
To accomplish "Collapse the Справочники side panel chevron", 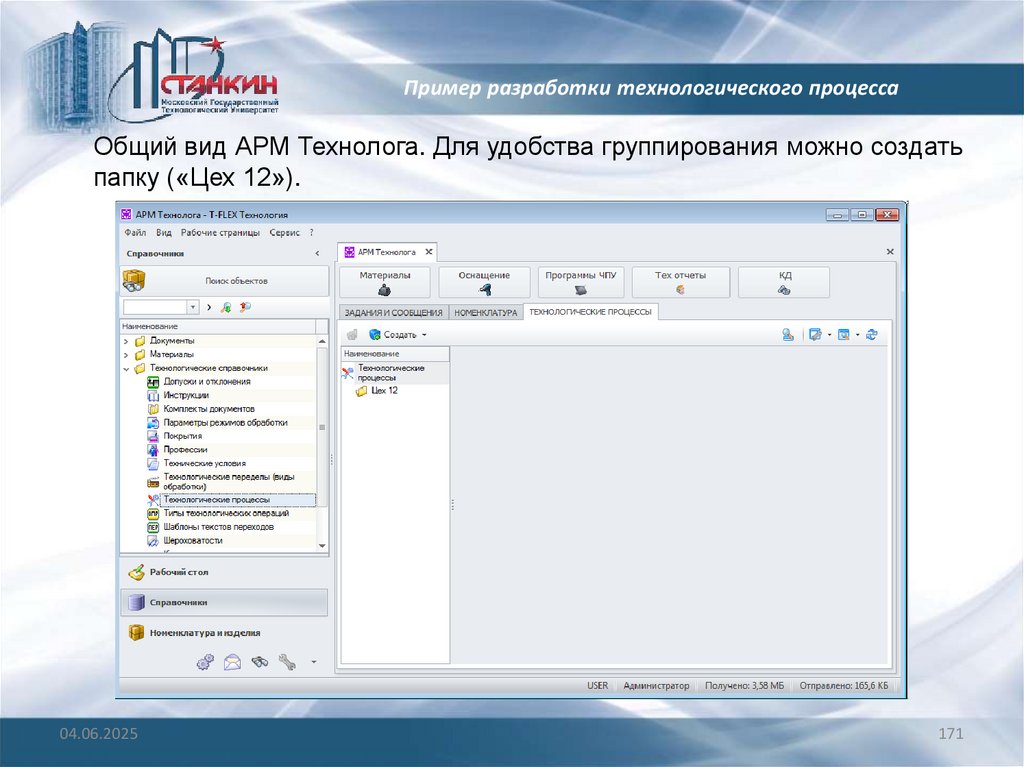I will (x=317, y=253).
